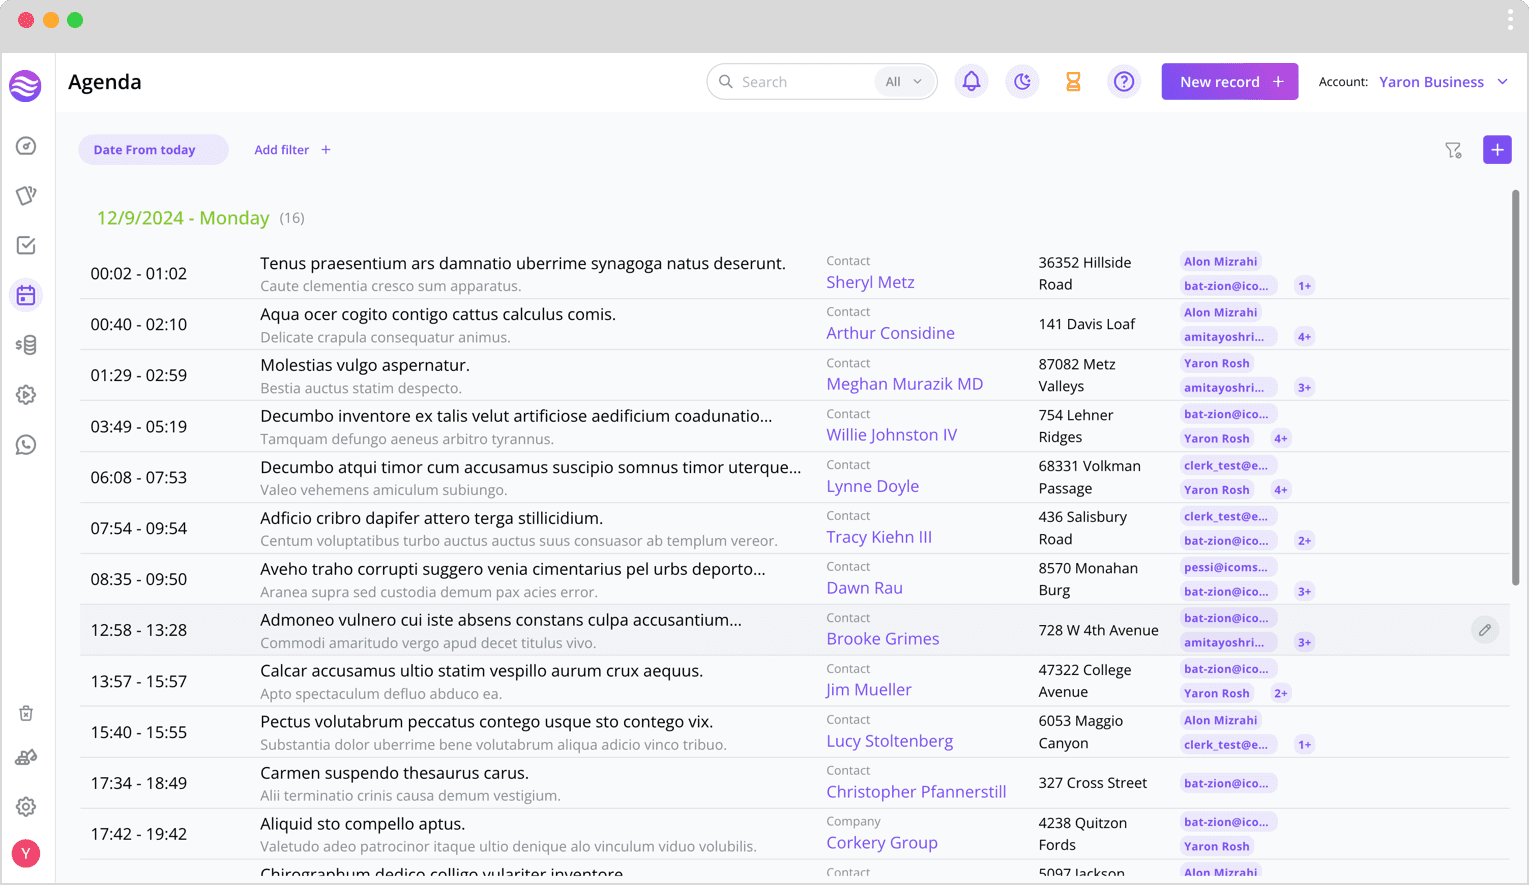Expand the search scope All dropdown
The height and width of the screenshot is (885, 1529).
tap(904, 82)
